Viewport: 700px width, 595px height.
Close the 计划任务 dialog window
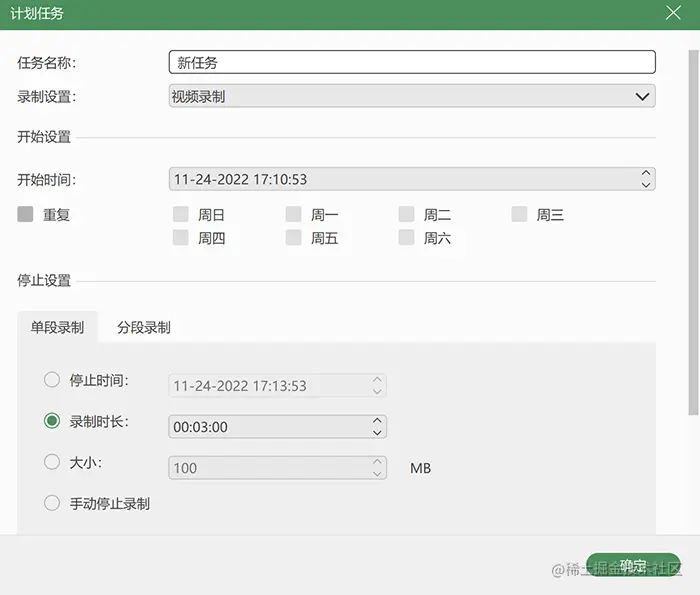click(673, 12)
